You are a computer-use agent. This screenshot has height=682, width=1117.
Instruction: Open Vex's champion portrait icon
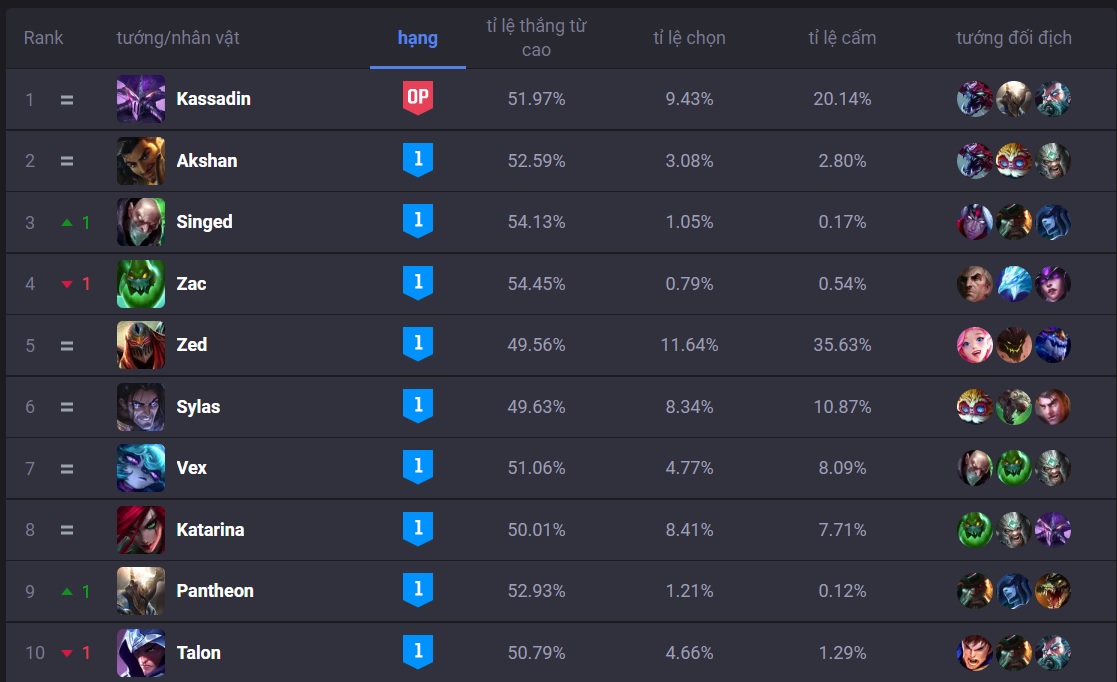pyautogui.click(x=141, y=468)
